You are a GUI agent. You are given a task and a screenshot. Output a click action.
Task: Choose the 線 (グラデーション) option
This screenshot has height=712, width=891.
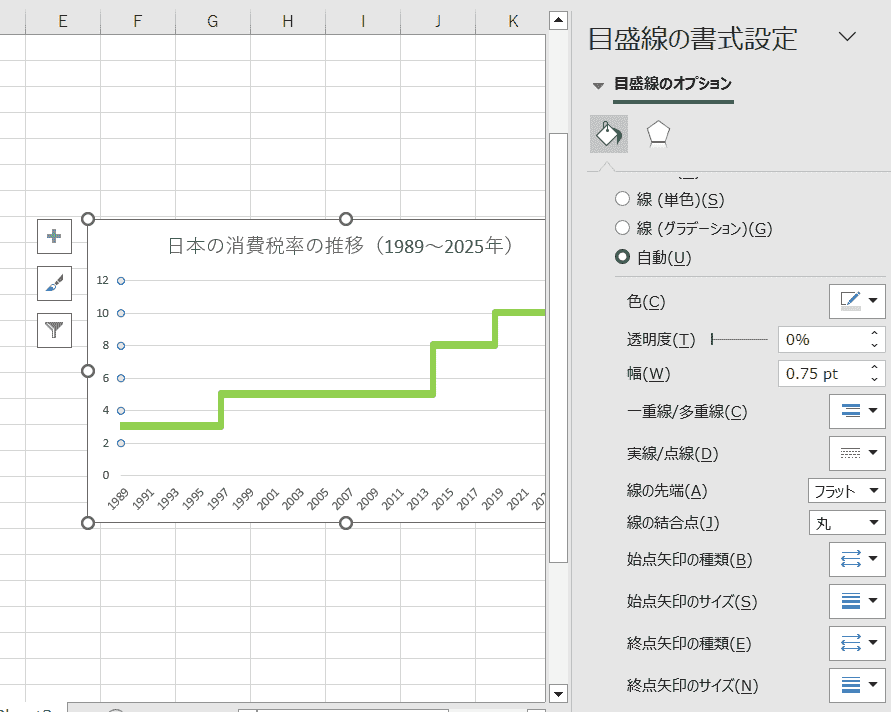(x=623, y=228)
